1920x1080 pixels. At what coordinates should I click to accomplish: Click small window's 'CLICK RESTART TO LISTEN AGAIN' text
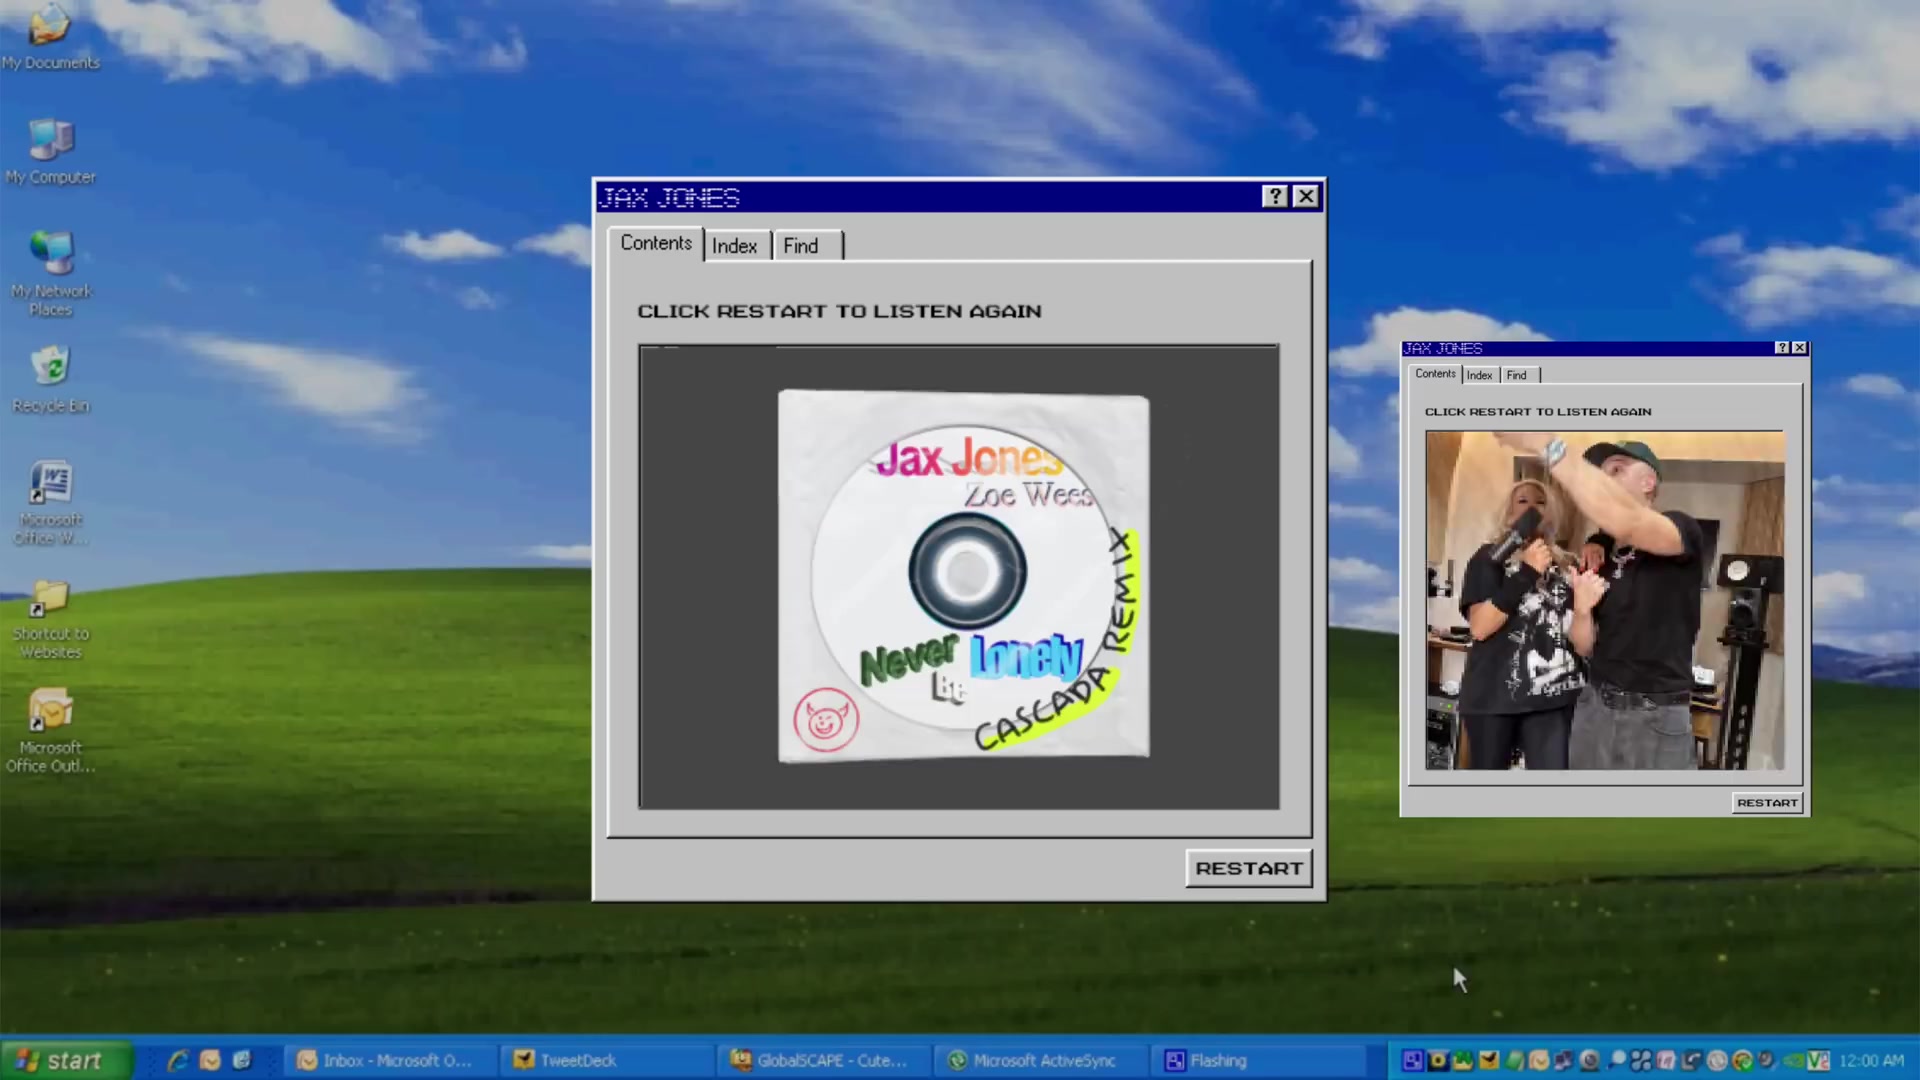(1538, 411)
